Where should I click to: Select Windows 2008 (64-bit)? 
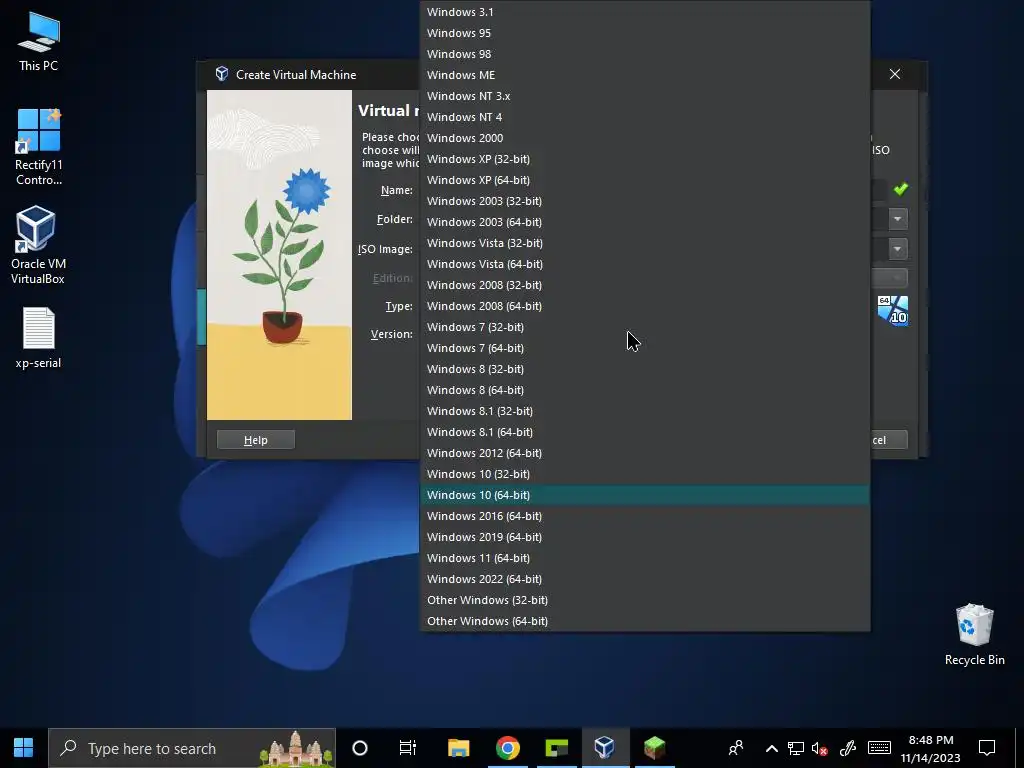(x=645, y=306)
